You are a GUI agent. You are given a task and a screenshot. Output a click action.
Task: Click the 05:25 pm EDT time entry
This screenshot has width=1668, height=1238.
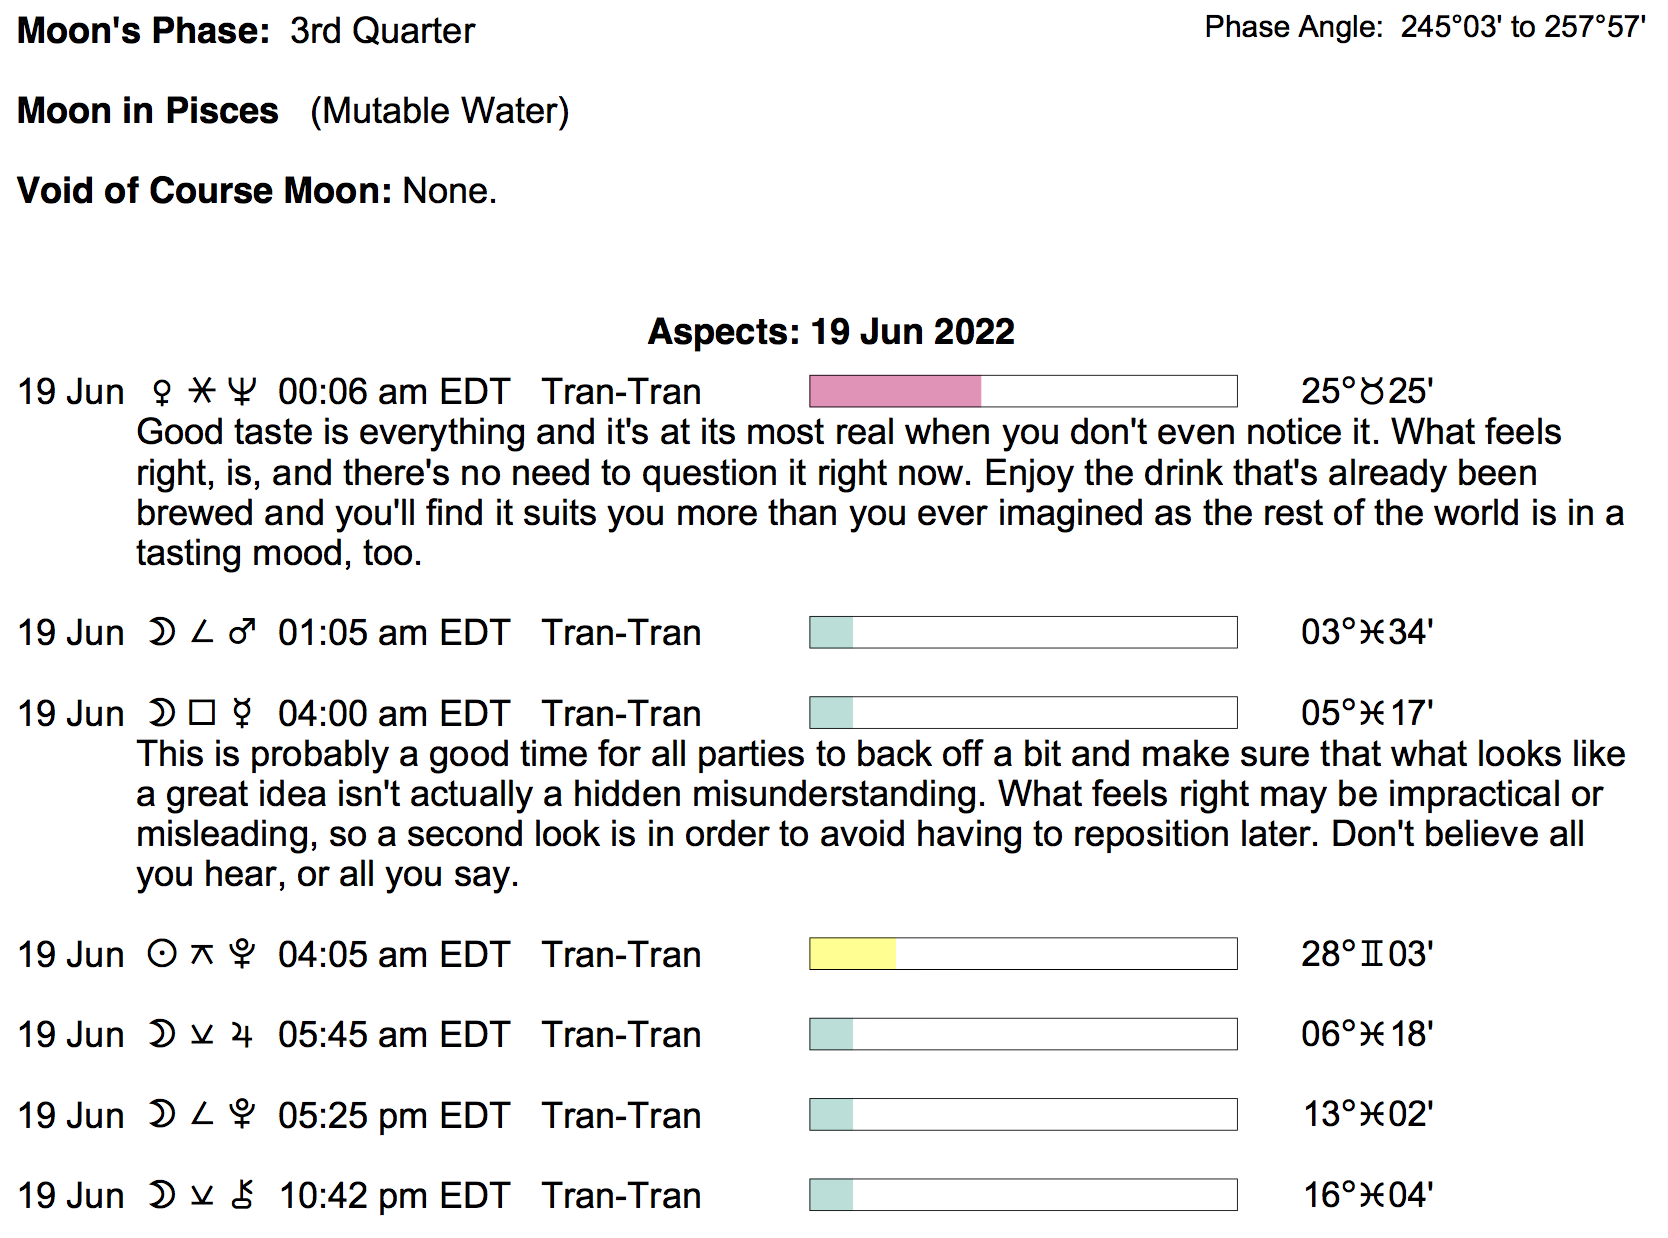[x=394, y=1115]
